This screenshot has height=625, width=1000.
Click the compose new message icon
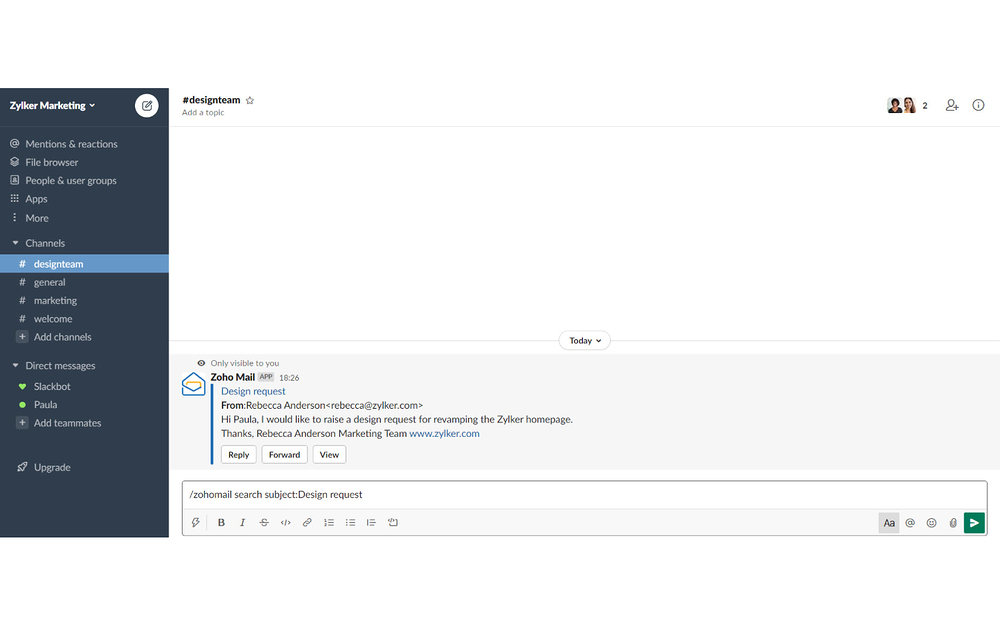tap(147, 106)
